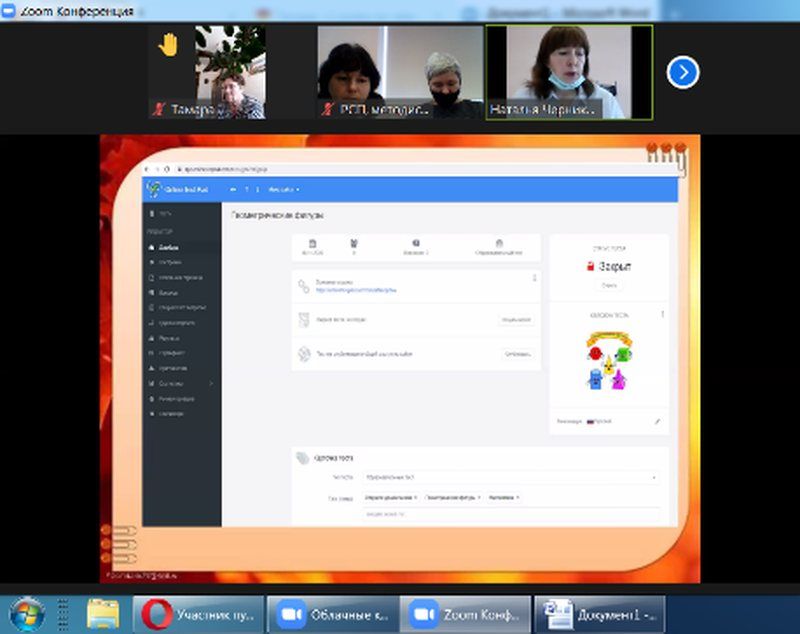Click the red lock icon beside Закрыт
Image resolution: width=800 pixels, height=634 pixels.
[590, 266]
